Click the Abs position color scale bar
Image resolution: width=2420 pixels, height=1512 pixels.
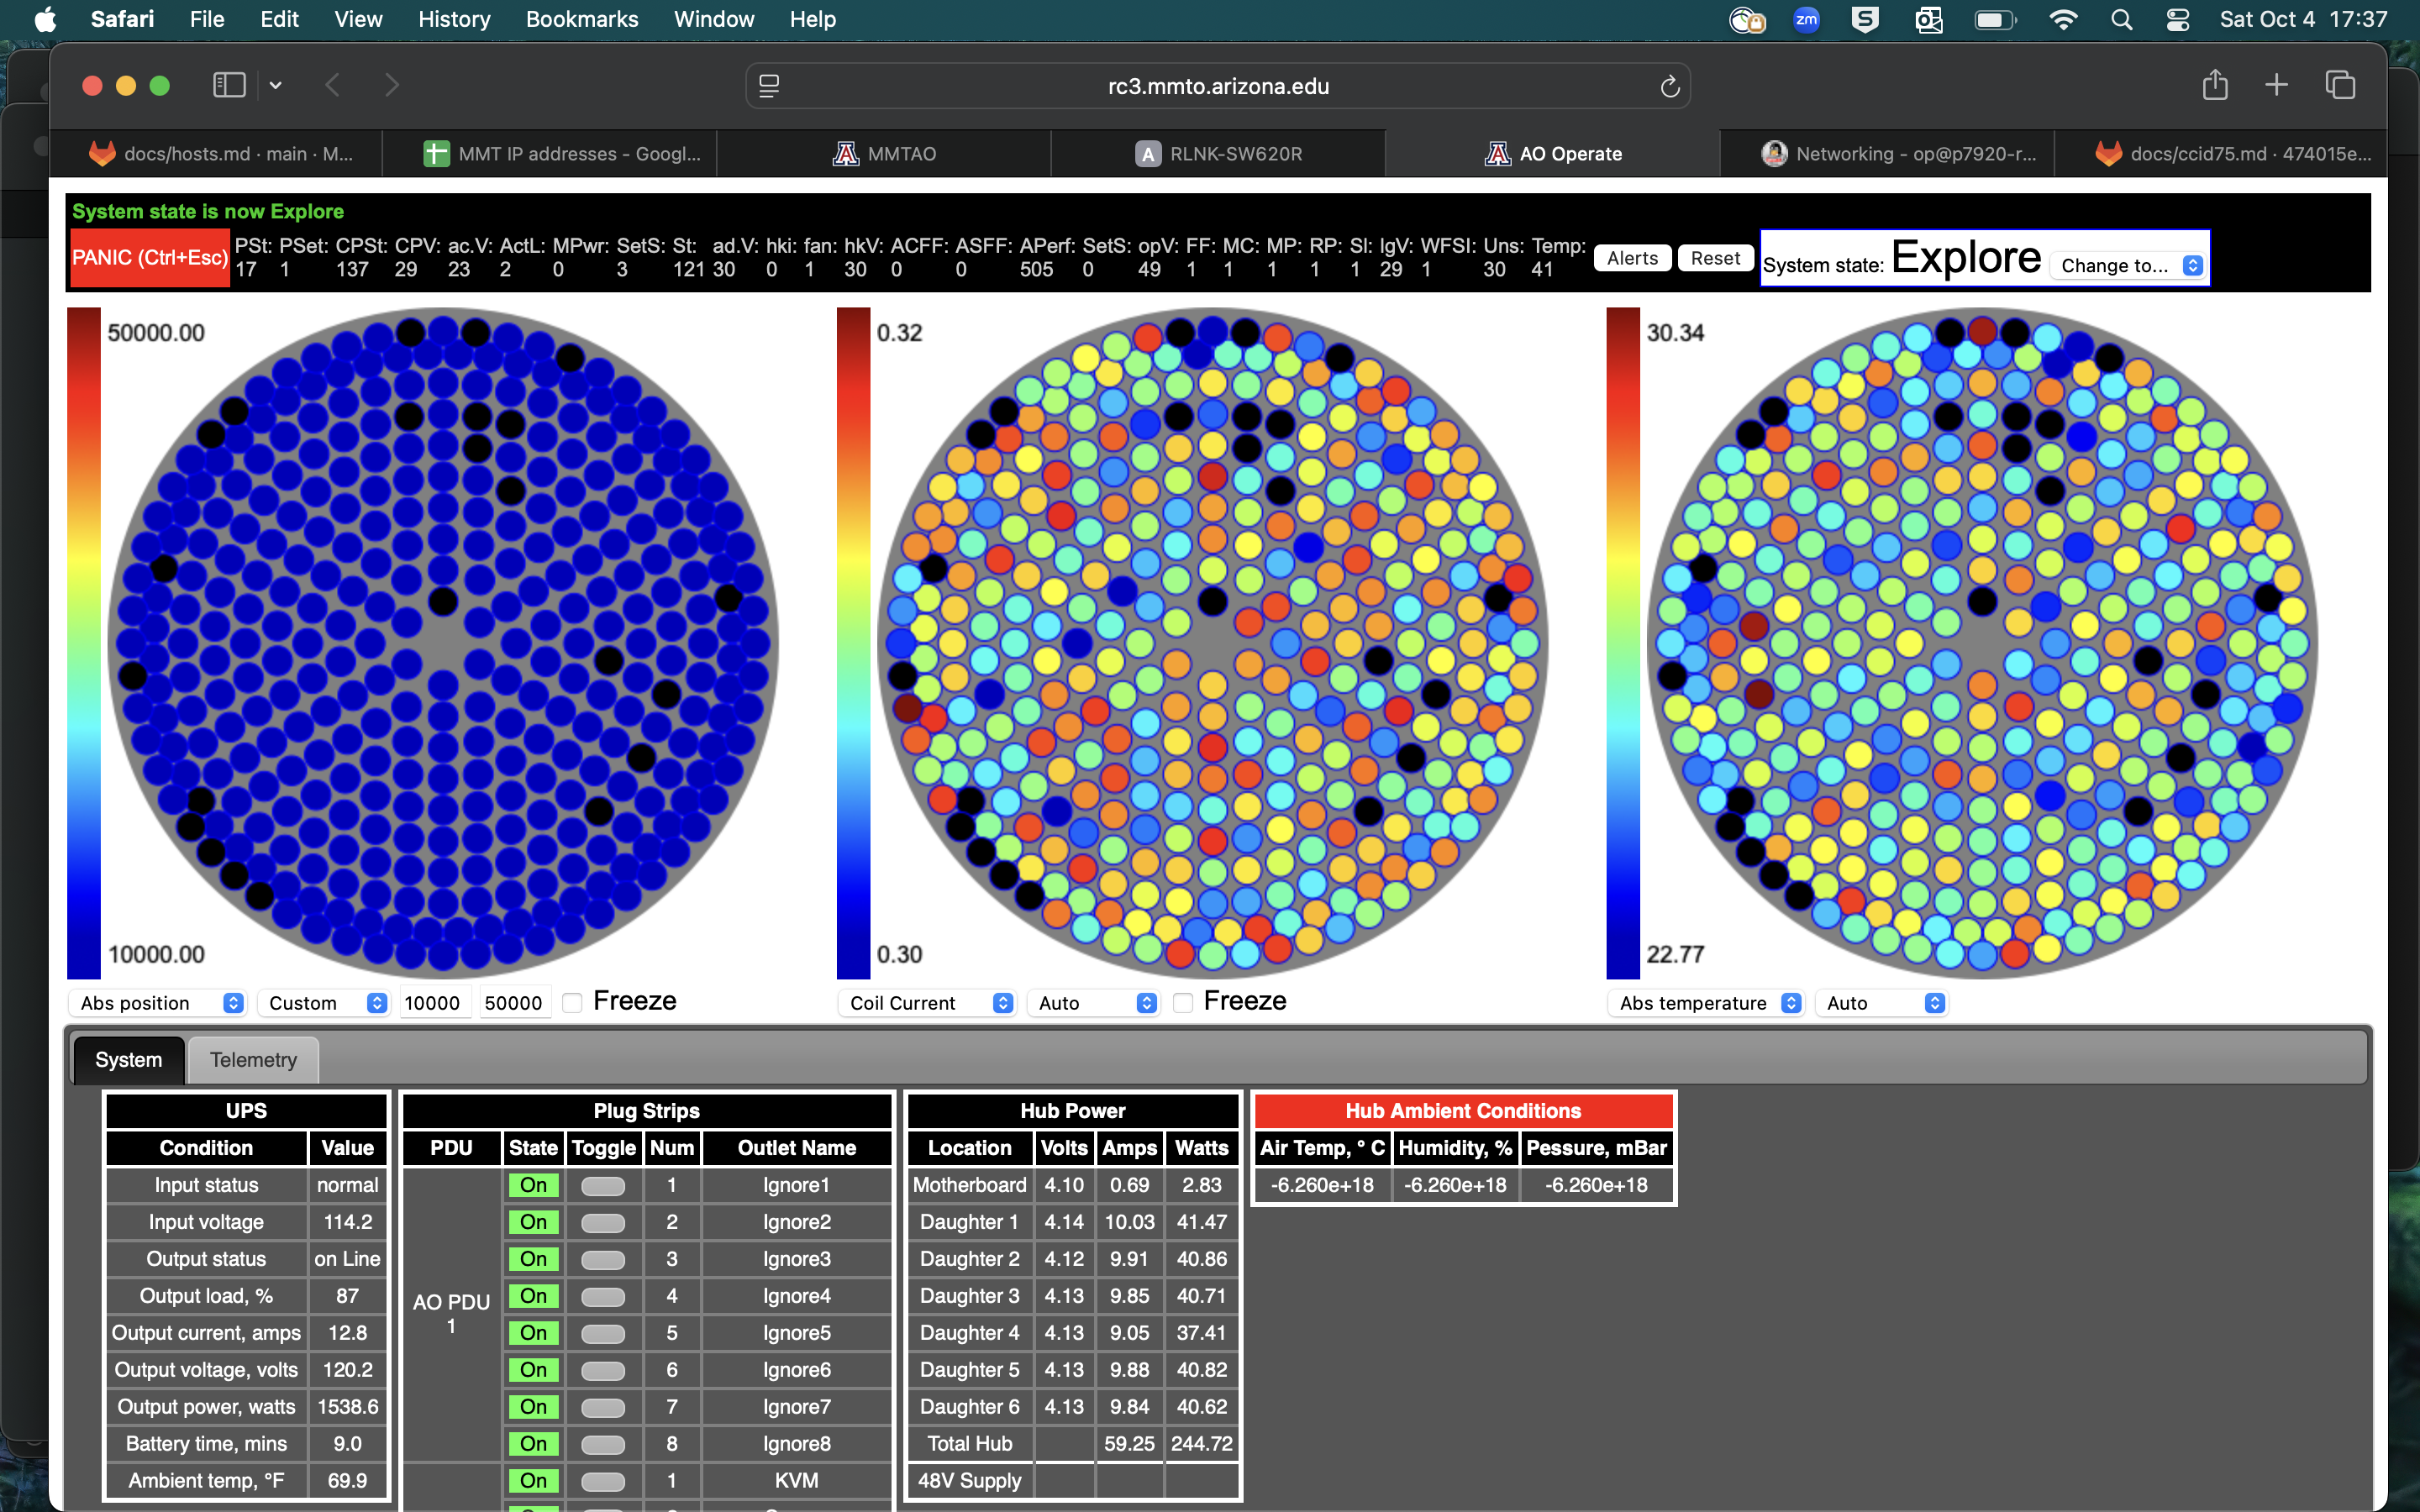point(83,642)
